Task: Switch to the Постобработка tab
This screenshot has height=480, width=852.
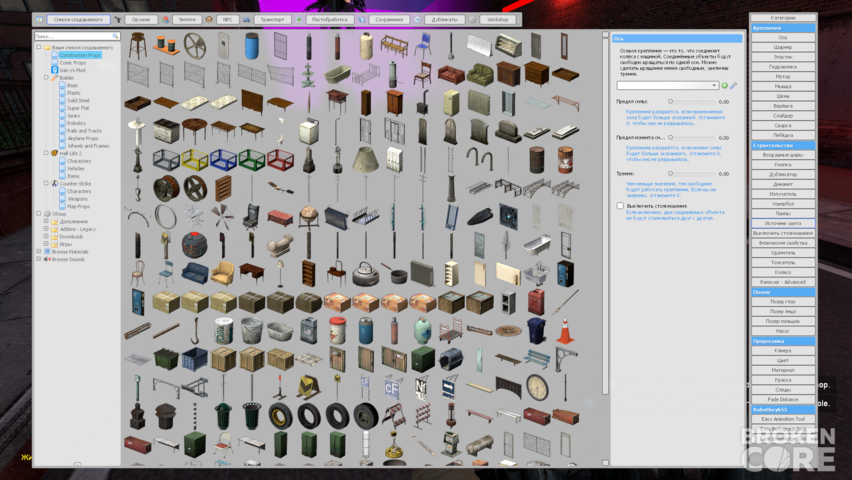Action: pos(329,20)
